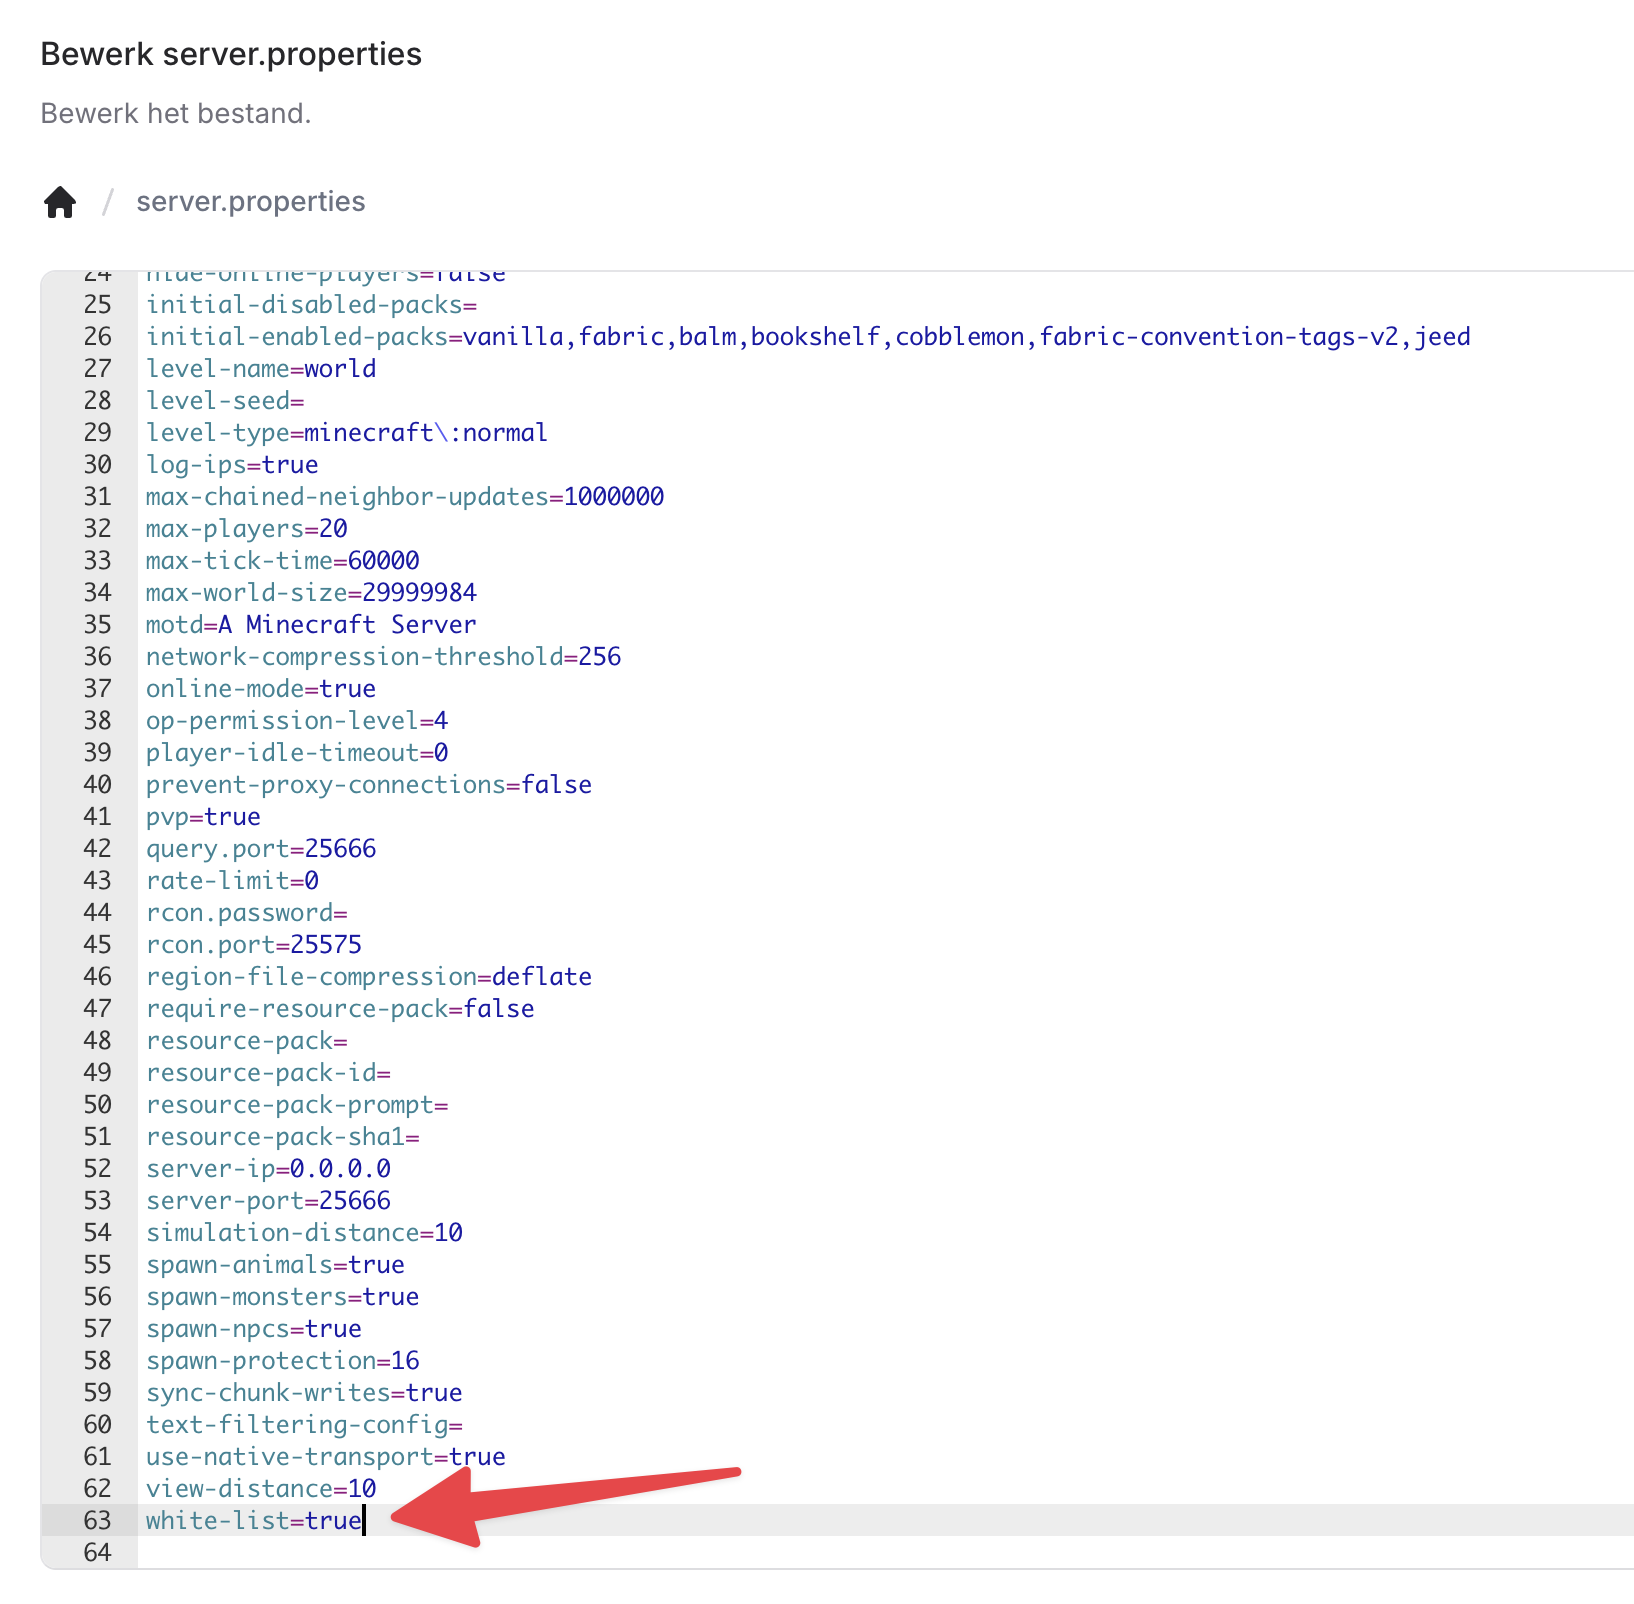
Task: Click the simulation-distance=10 line
Action: coord(304,1232)
